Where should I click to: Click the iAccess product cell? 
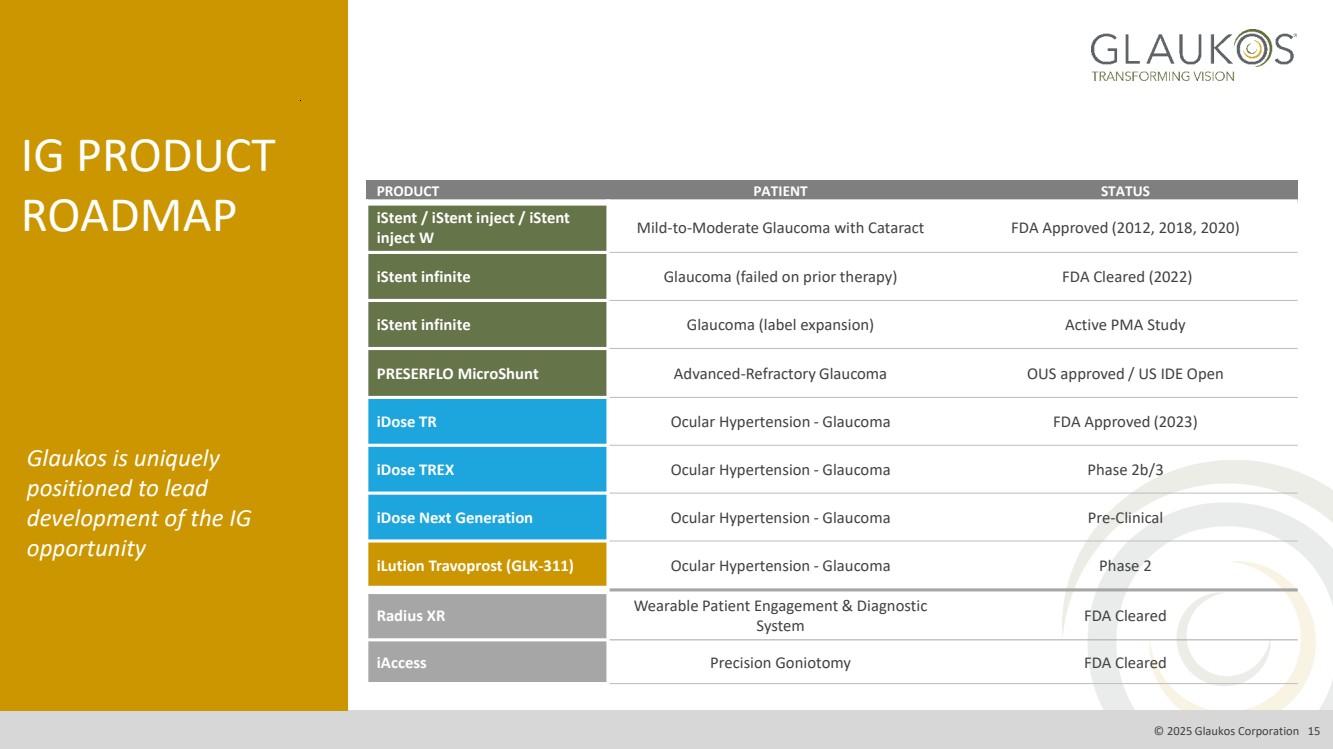[x=487, y=663]
